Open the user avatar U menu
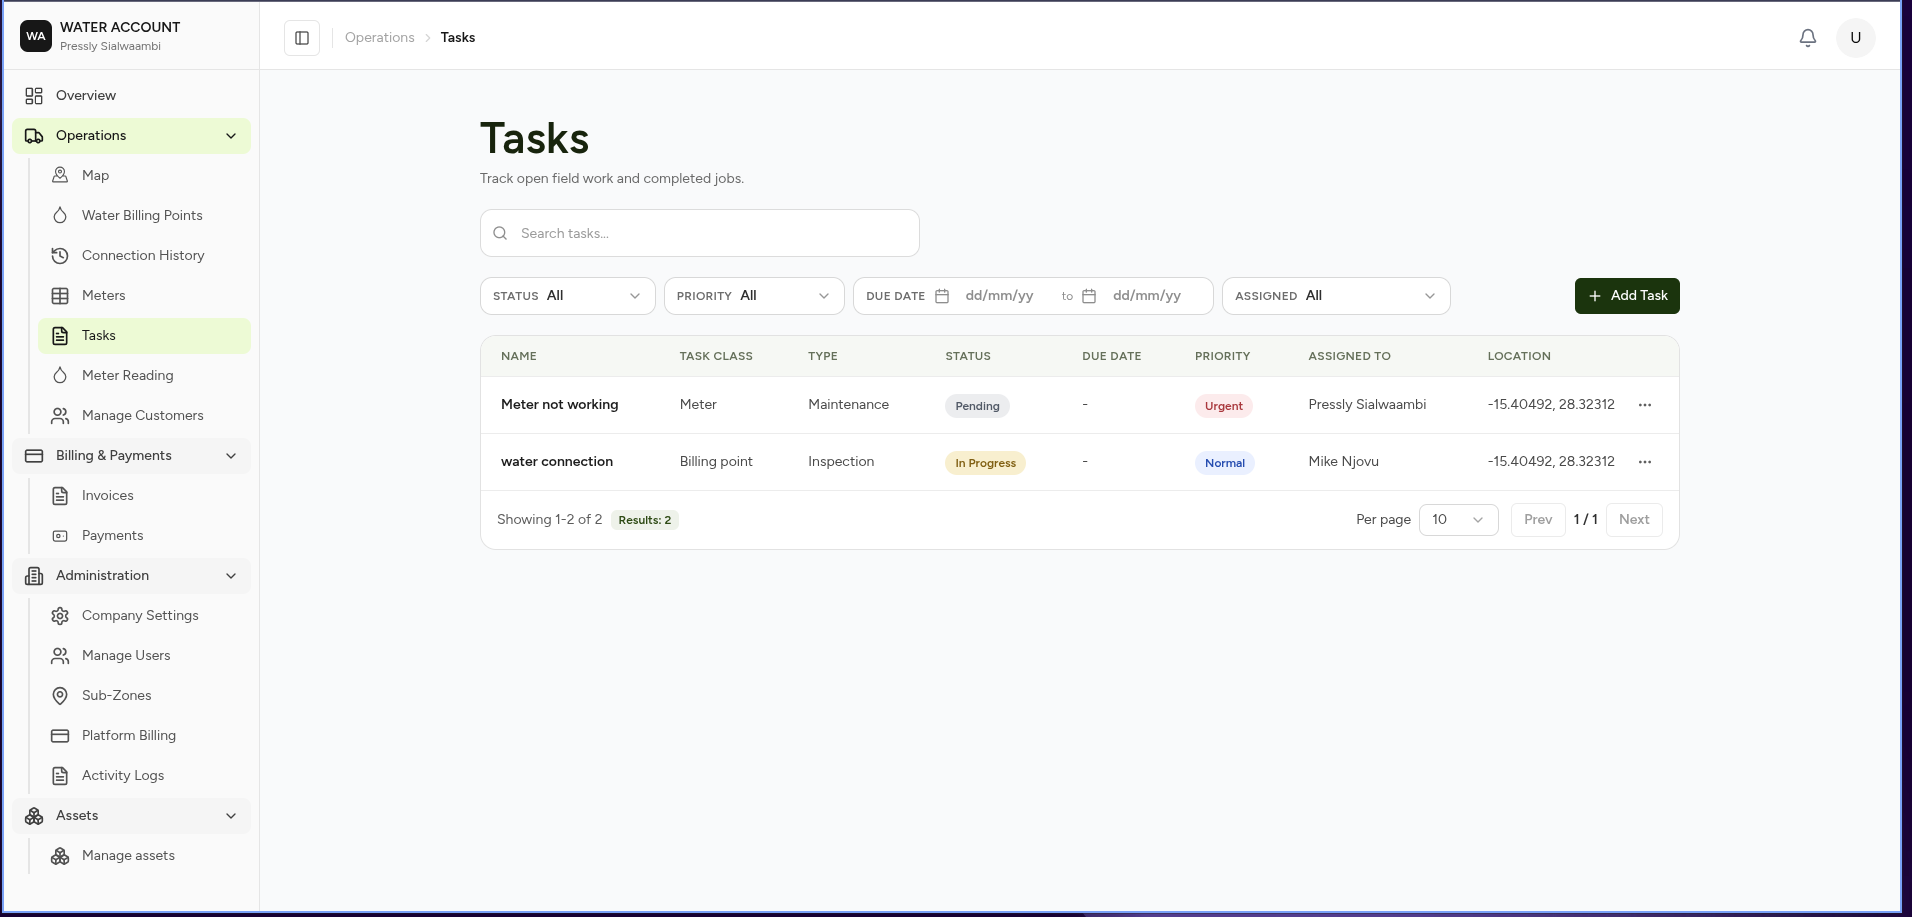This screenshot has width=1912, height=917. tap(1855, 38)
